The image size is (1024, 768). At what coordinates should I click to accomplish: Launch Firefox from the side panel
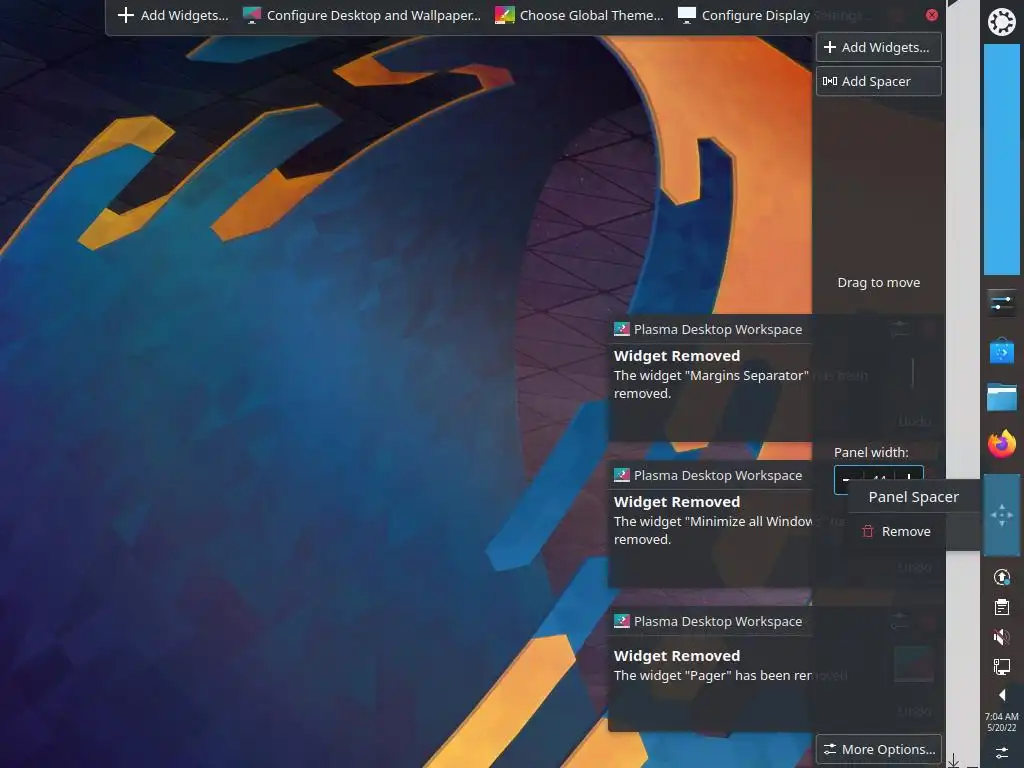1001,444
